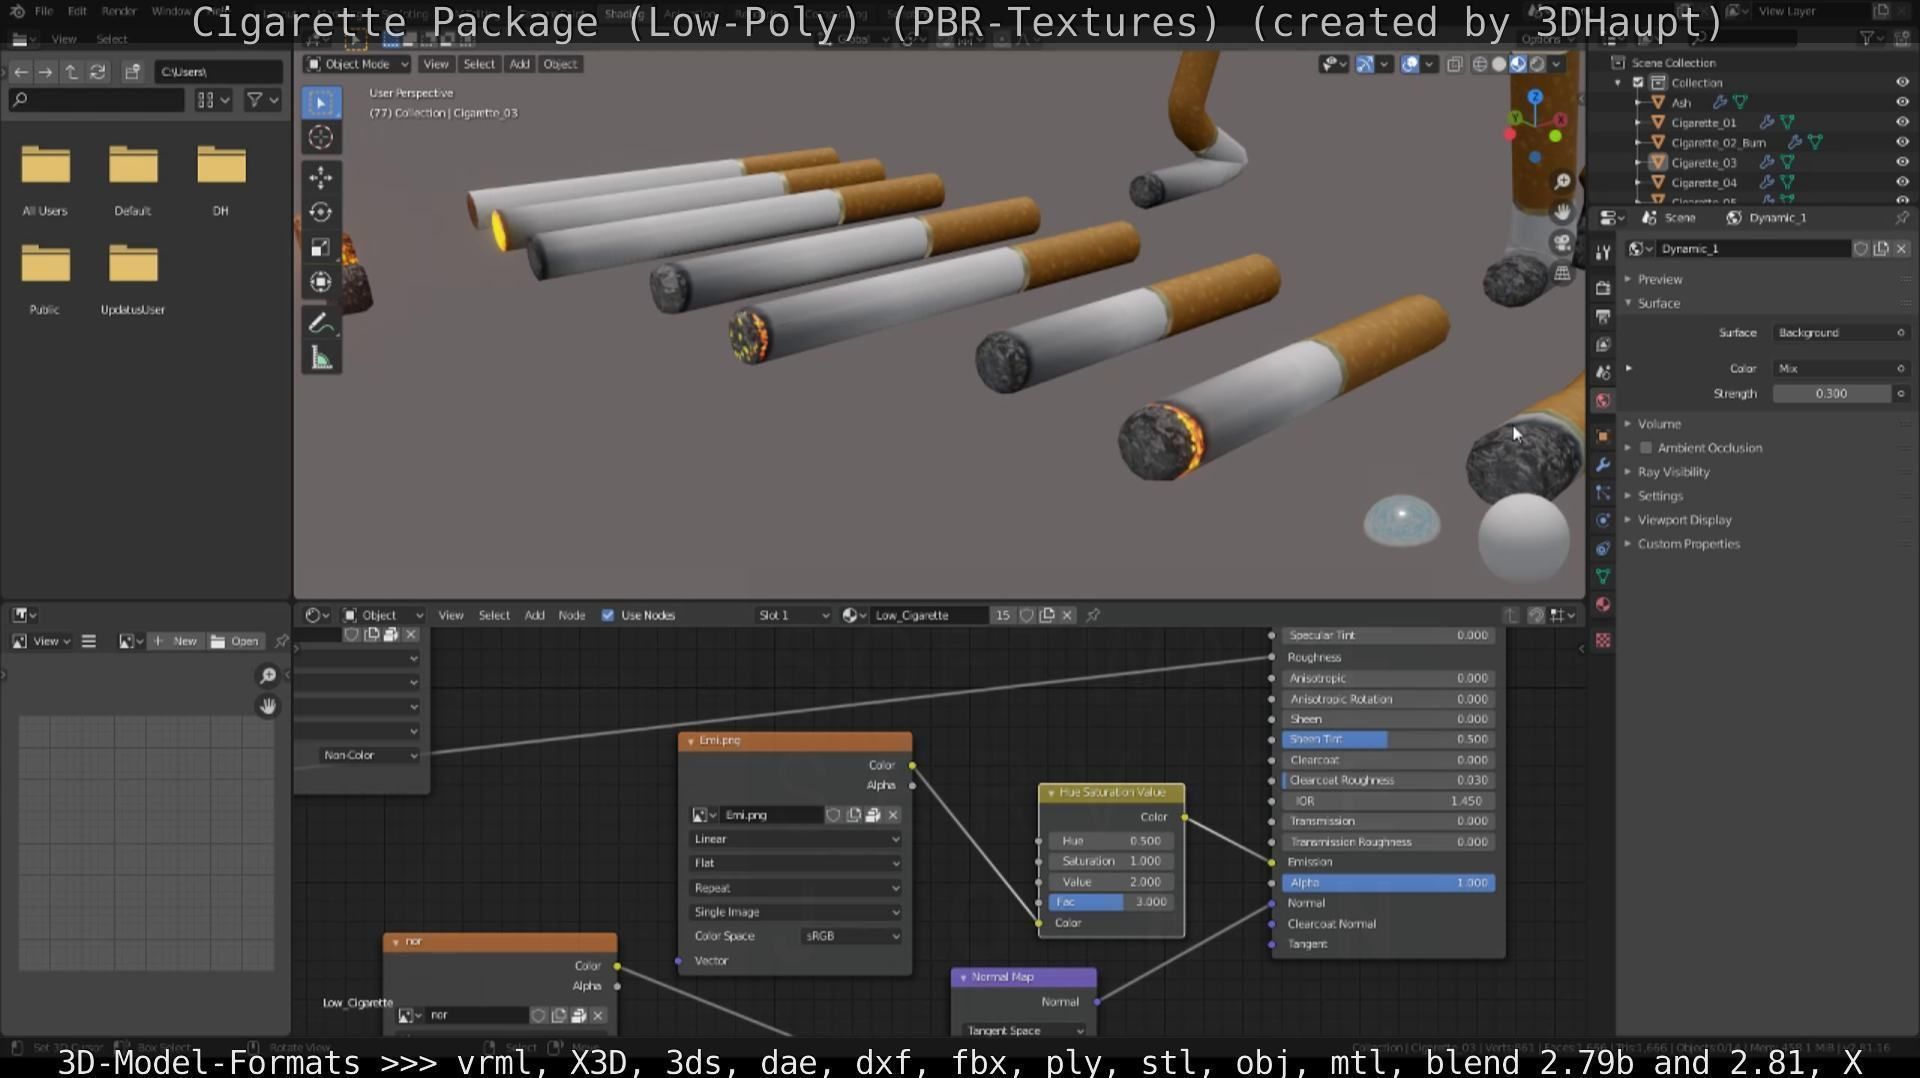Switch to wireframe viewport shading
The height and width of the screenshot is (1078, 1920).
(1480, 64)
